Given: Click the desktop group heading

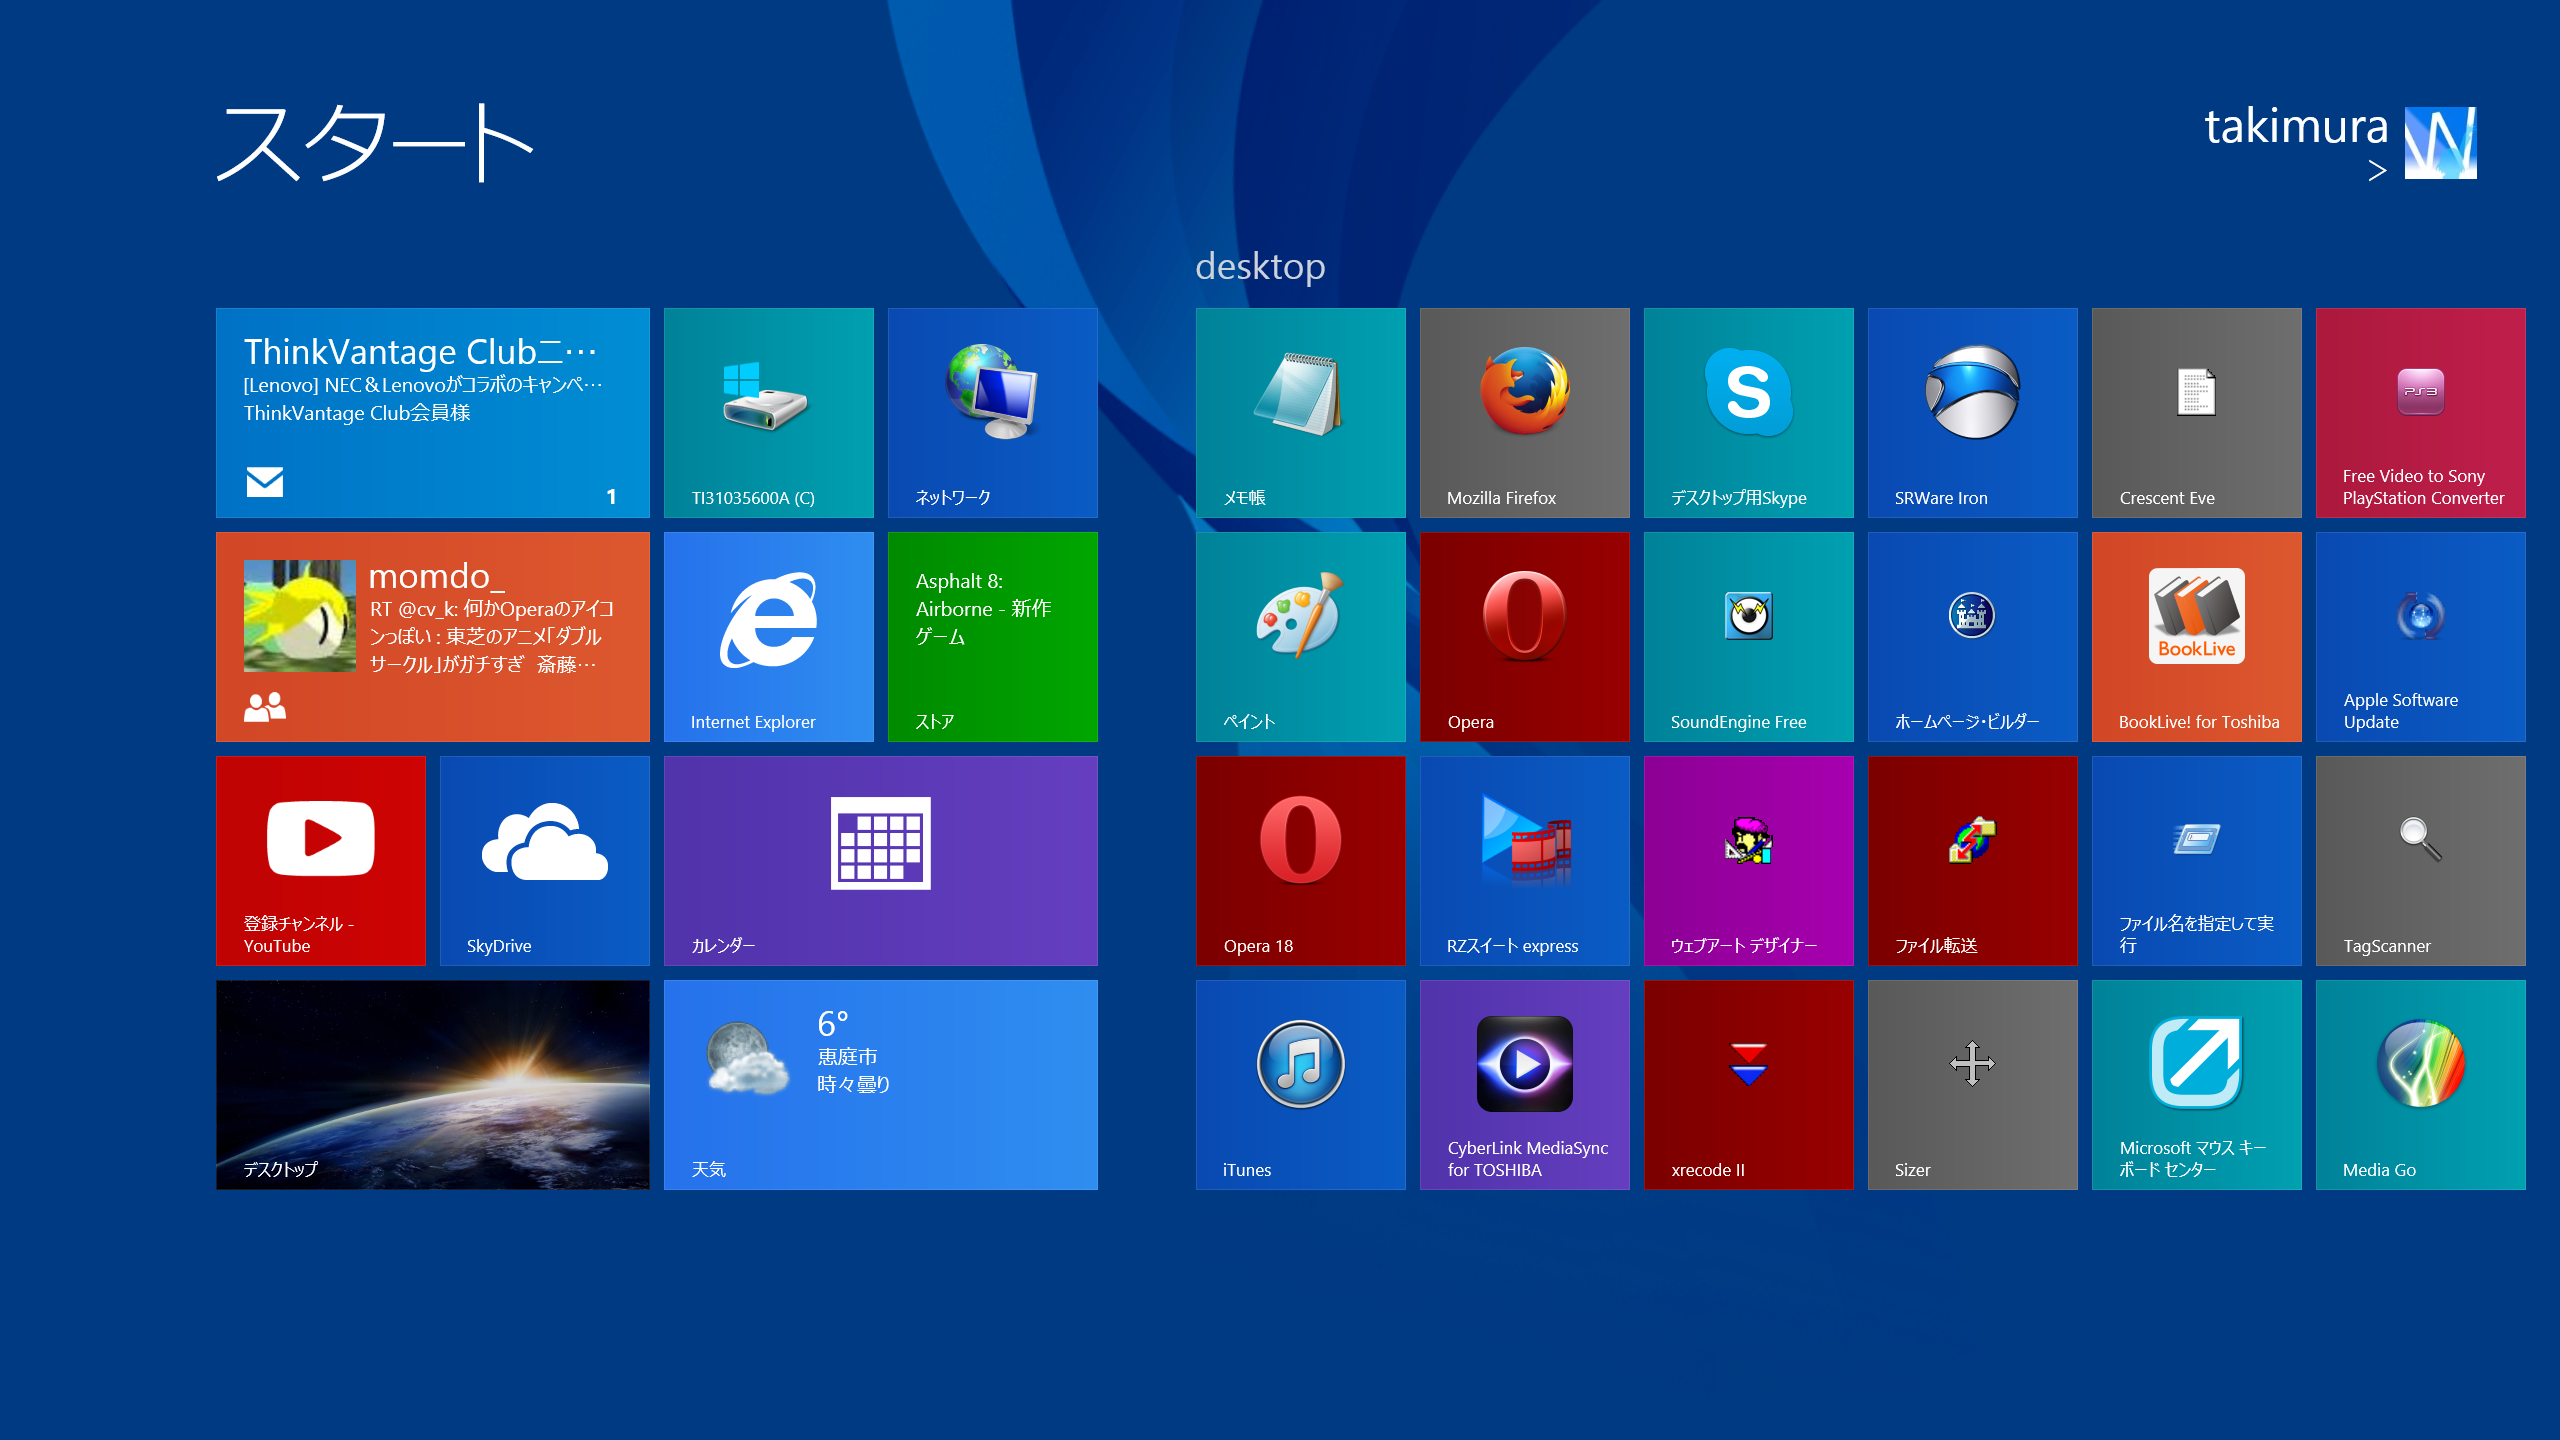Looking at the screenshot, I should point(1260,266).
